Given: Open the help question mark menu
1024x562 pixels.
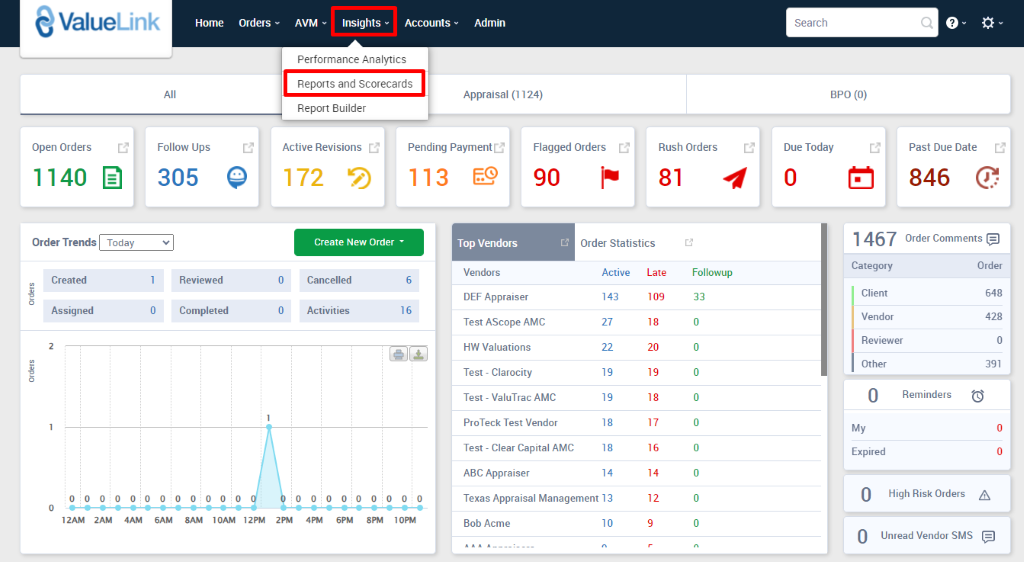Looking at the screenshot, I should [956, 23].
